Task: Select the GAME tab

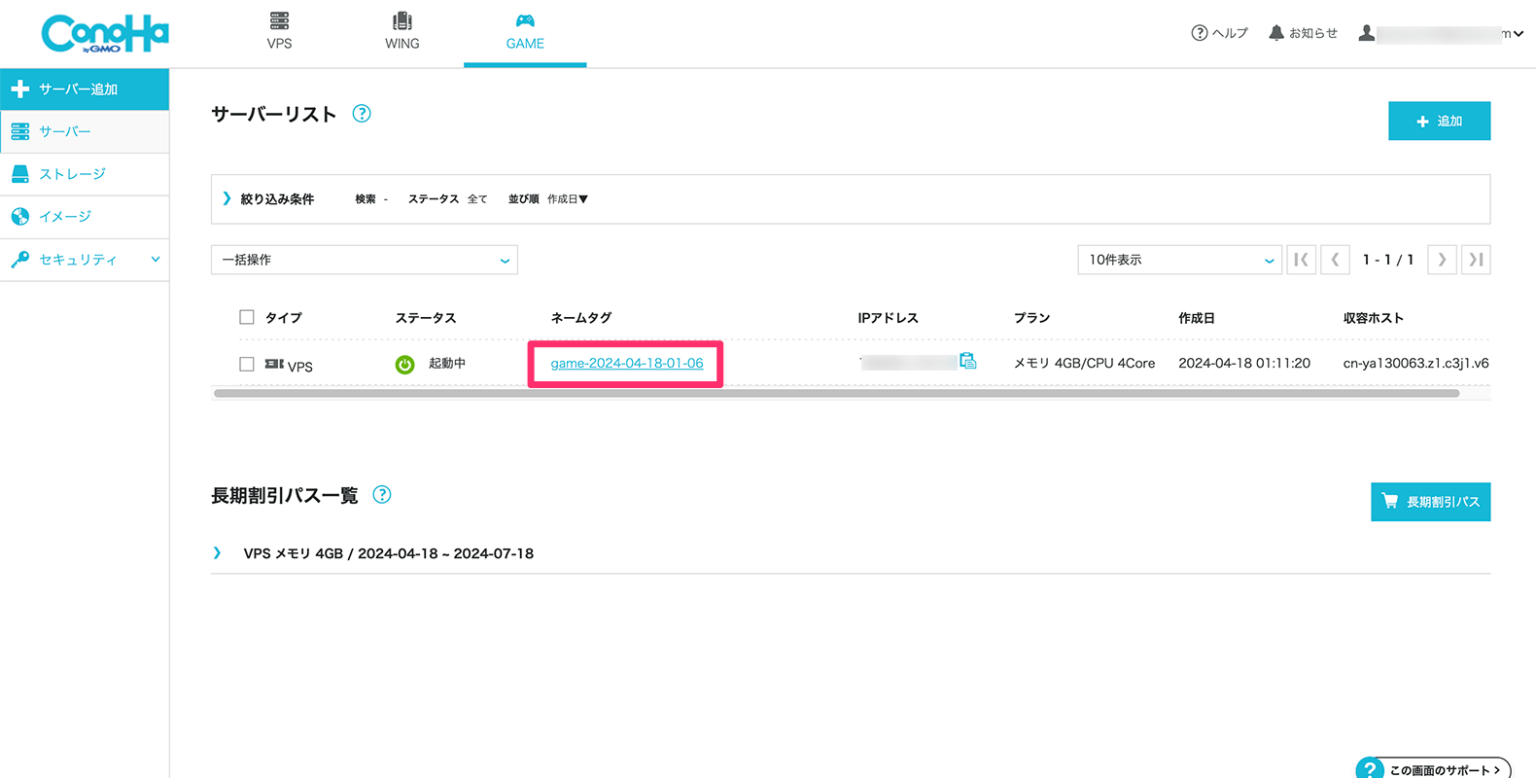Action: [525, 33]
